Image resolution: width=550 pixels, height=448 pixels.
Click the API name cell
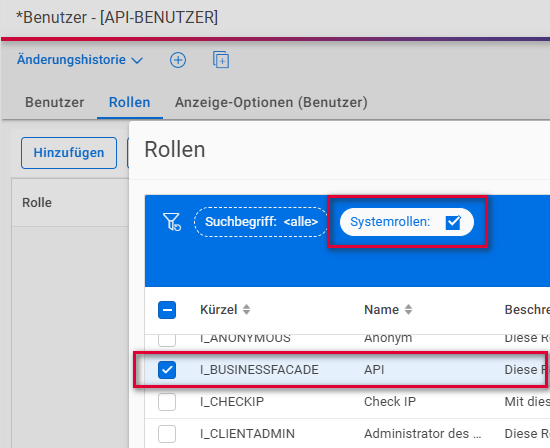[374, 370]
